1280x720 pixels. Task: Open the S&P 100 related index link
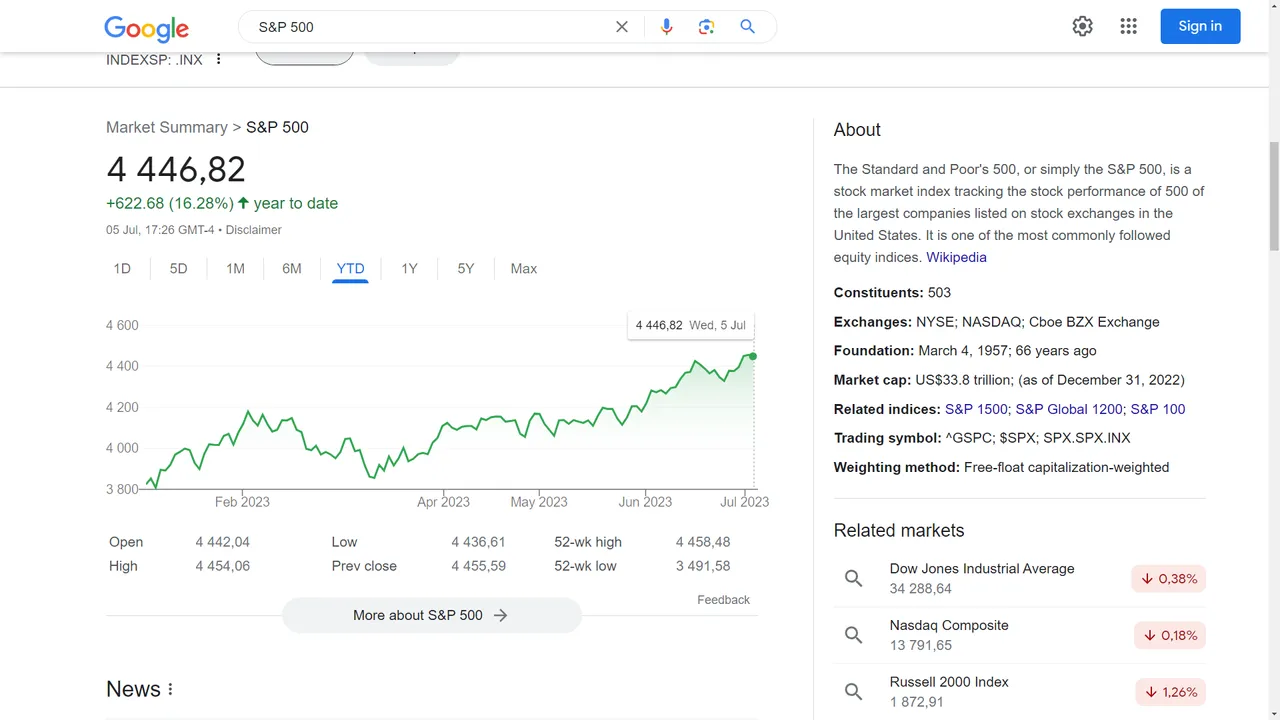[1158, 409]
